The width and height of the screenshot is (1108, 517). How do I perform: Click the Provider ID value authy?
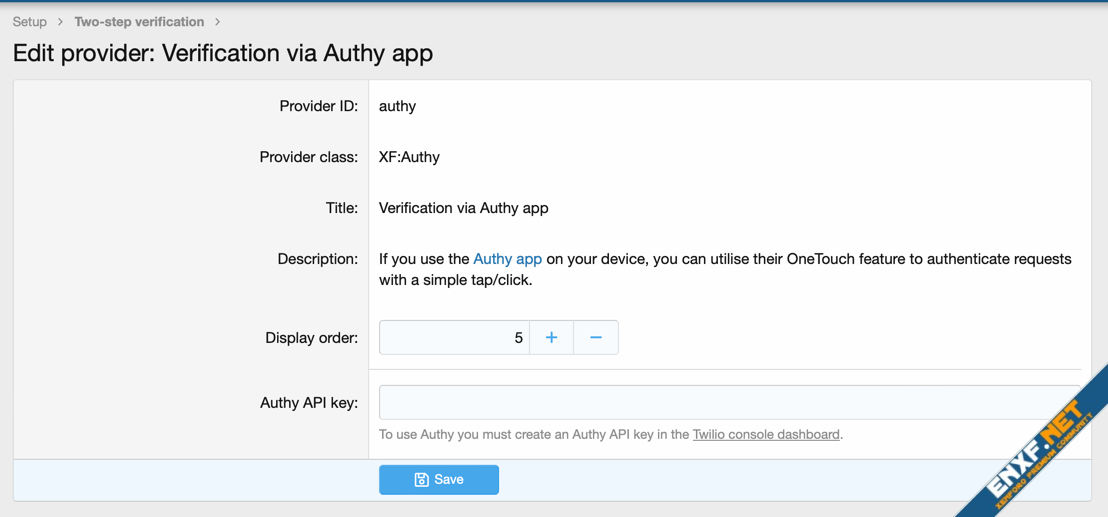(397, 106)
